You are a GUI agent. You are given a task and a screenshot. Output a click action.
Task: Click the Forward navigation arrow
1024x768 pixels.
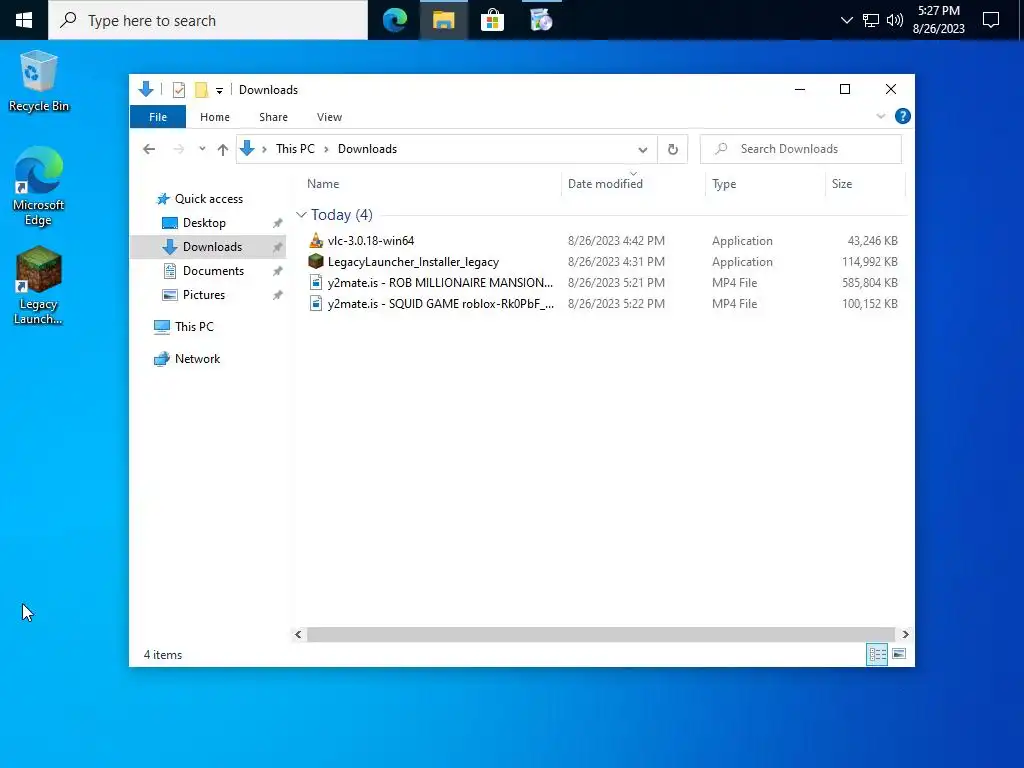[x=178, y=149]
